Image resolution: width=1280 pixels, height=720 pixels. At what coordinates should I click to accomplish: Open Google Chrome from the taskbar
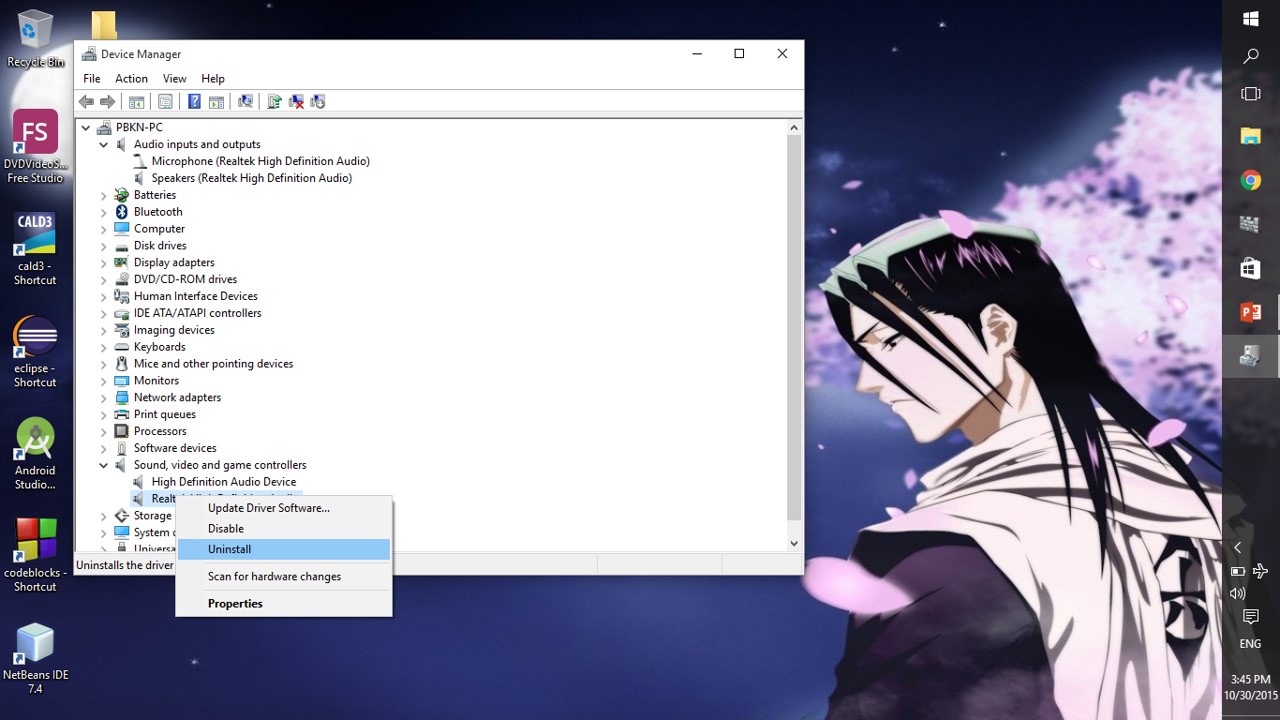click(x=1250, y=180)
